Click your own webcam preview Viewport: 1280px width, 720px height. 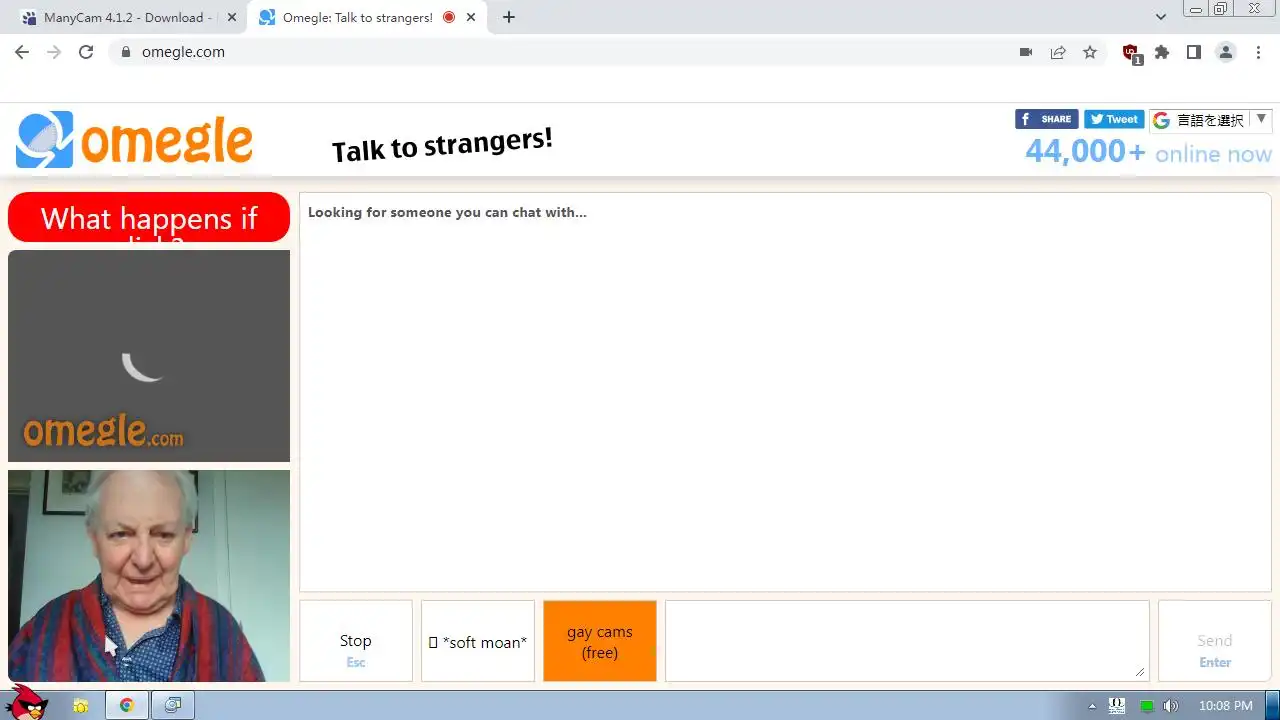coord(149,576)
